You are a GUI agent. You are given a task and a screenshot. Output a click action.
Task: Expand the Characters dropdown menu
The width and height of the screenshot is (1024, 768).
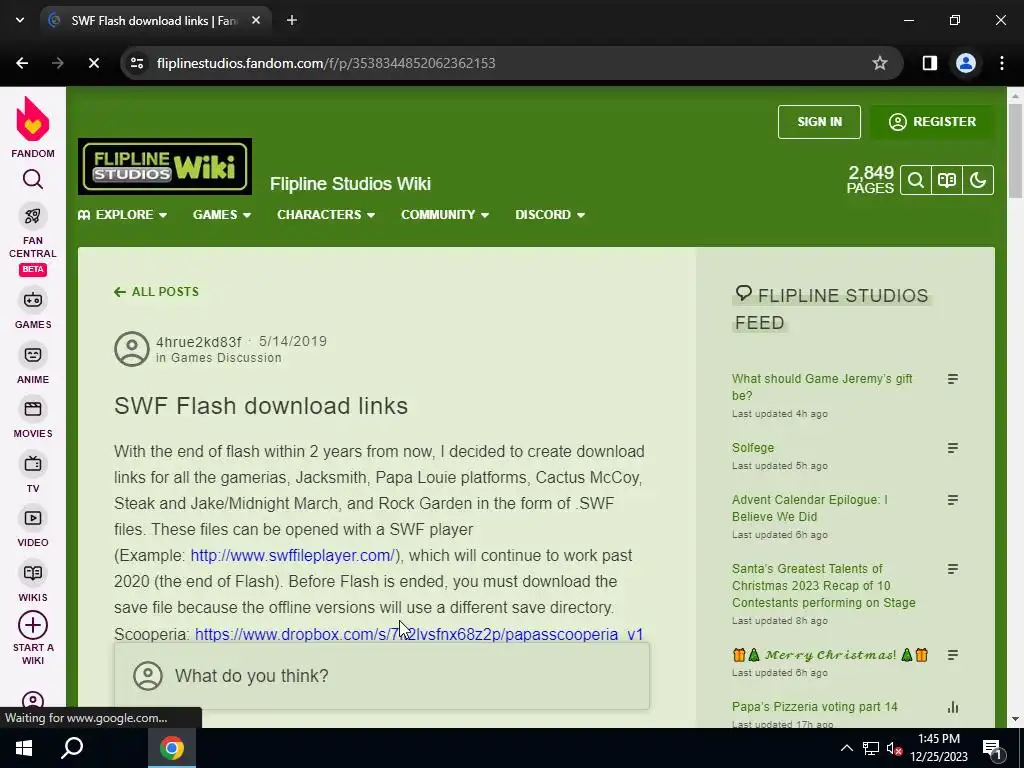[x=325, y=215]
